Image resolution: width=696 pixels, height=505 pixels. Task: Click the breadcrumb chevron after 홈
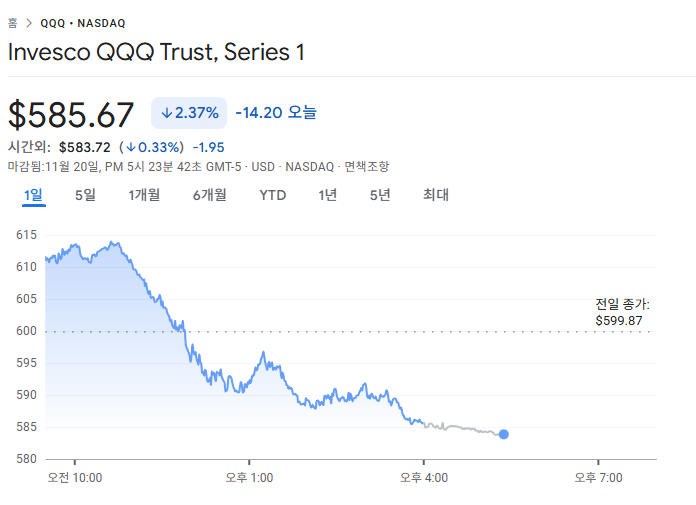coord(29,23)
